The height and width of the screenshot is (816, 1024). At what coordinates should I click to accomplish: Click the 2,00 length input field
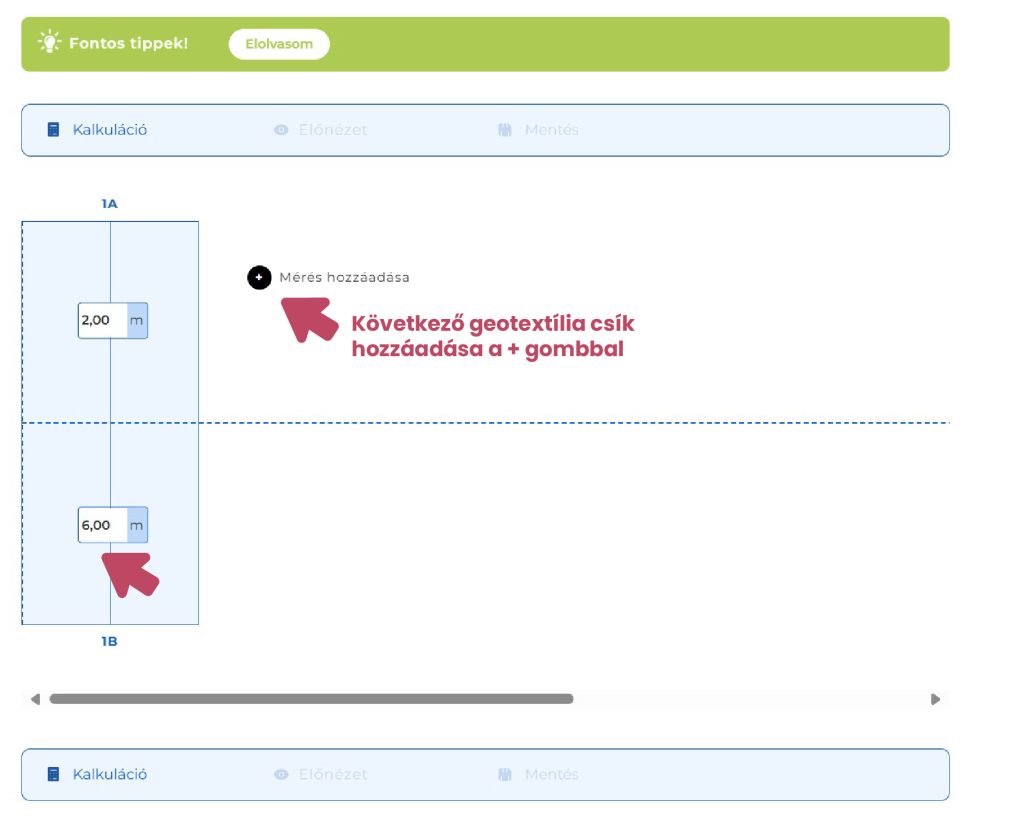coord(103,321)
